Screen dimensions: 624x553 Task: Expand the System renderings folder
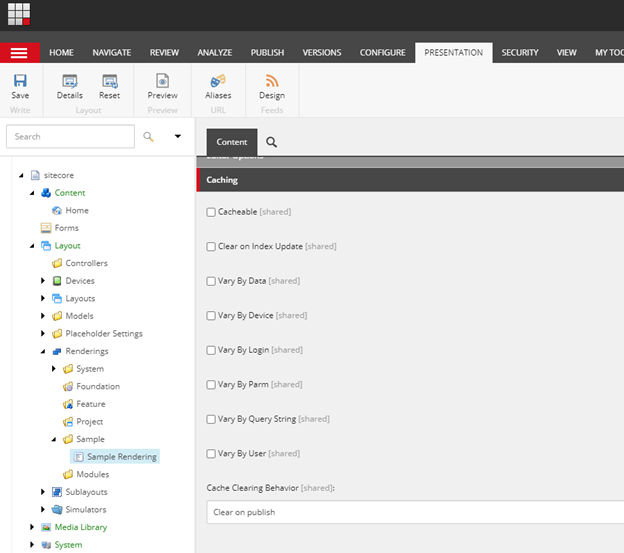[x=54, y=369]
